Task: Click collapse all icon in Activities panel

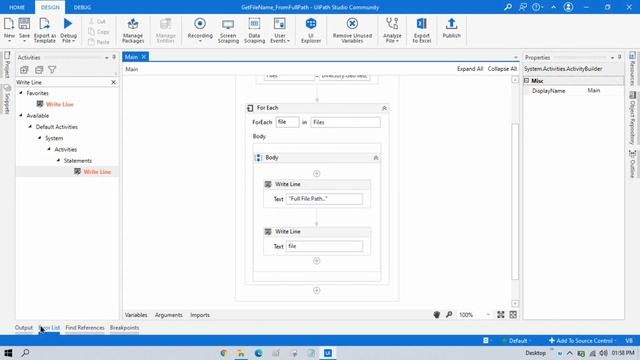Action: pos(39,70)
